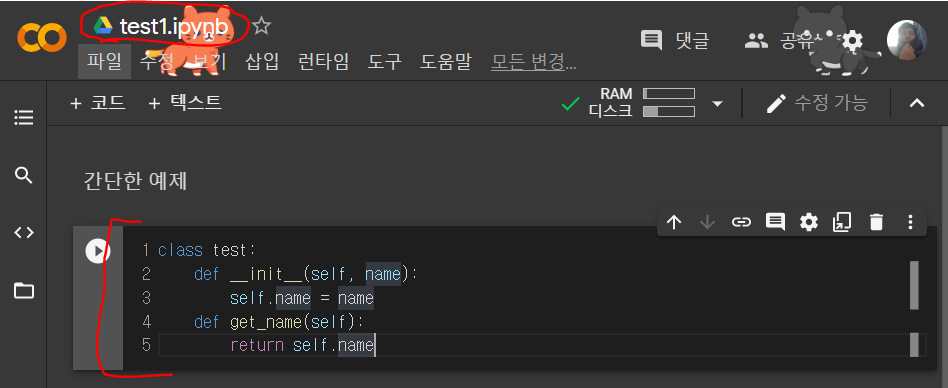Click the 모든 변경 save status link

click(x=533, y=62)
